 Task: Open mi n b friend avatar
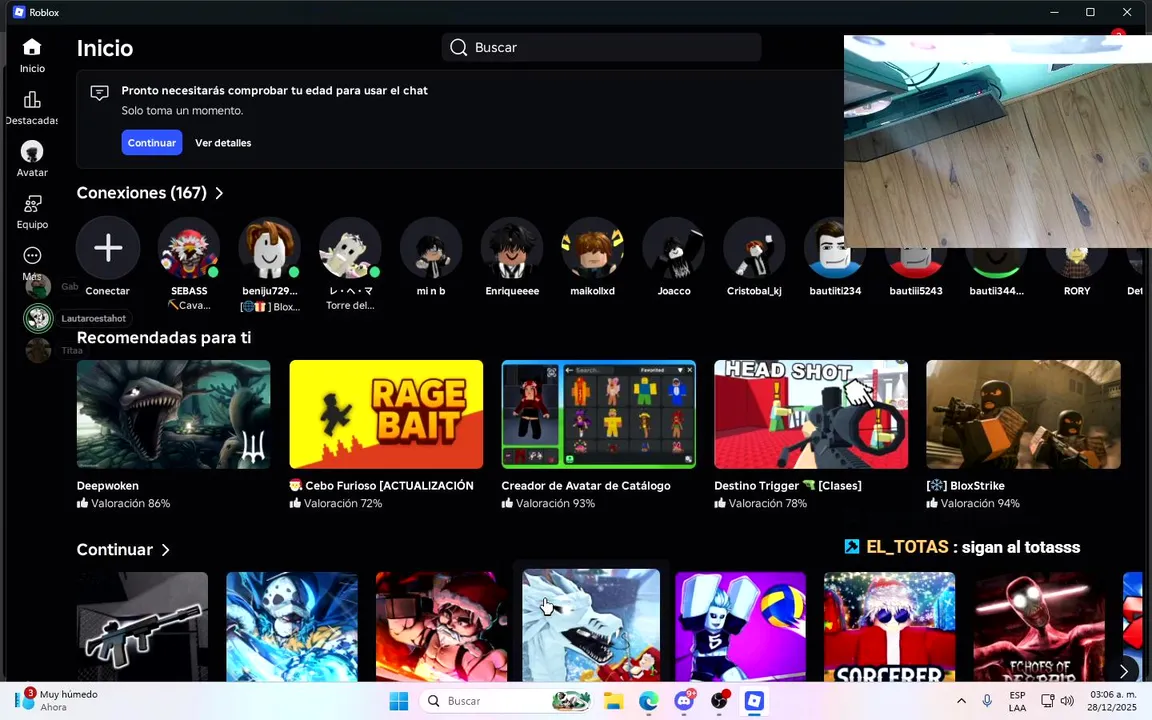tap(431, 248)
